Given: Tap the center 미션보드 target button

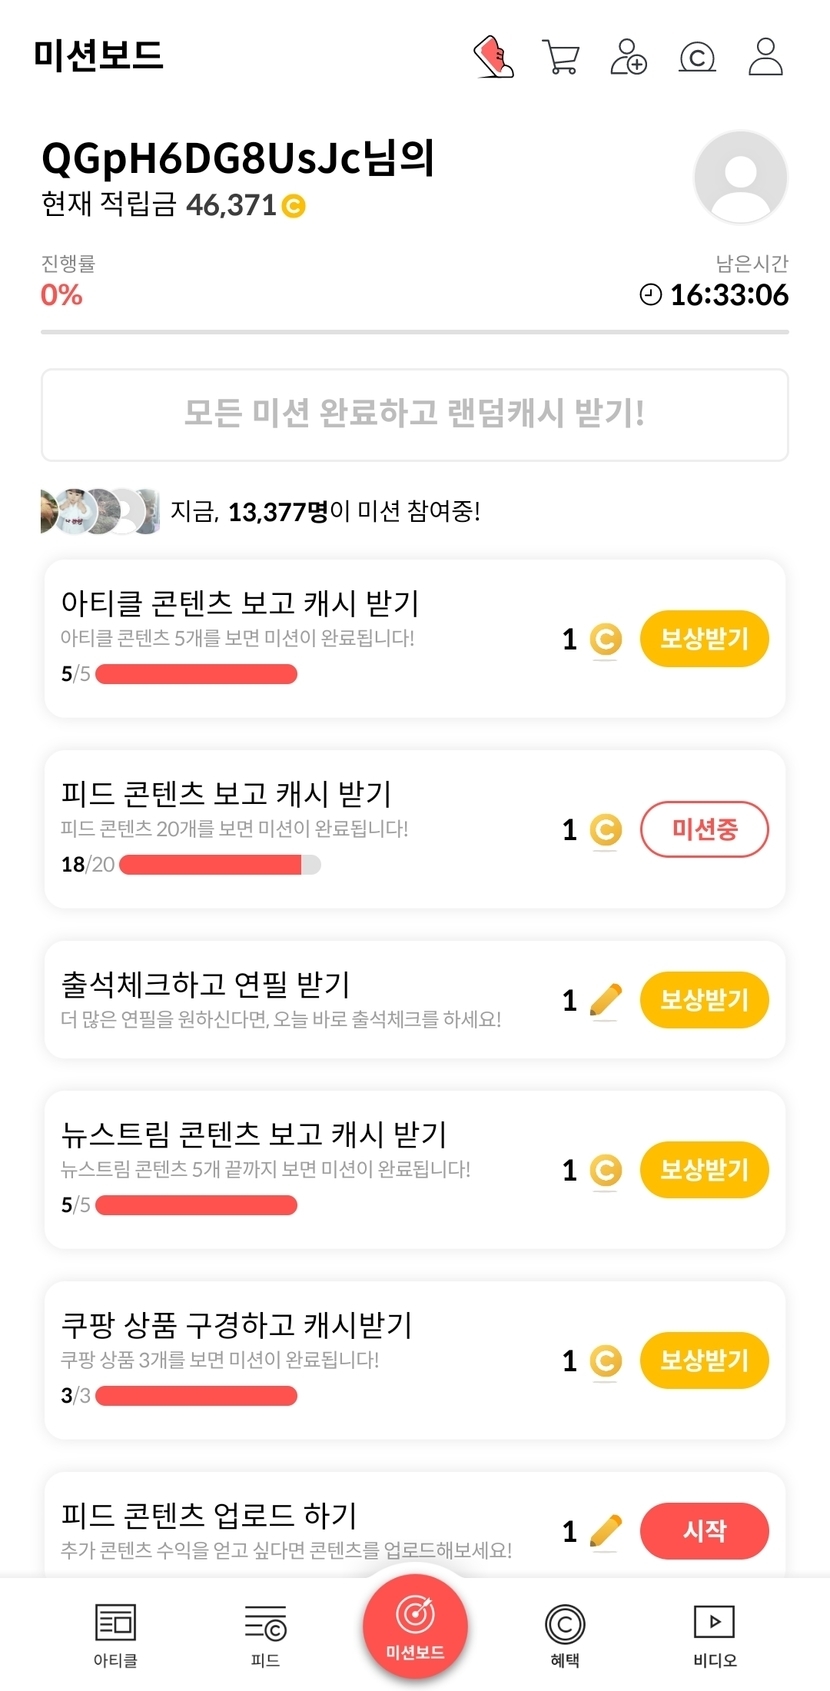Looking at the screenshot, I should click(415, 1624).
